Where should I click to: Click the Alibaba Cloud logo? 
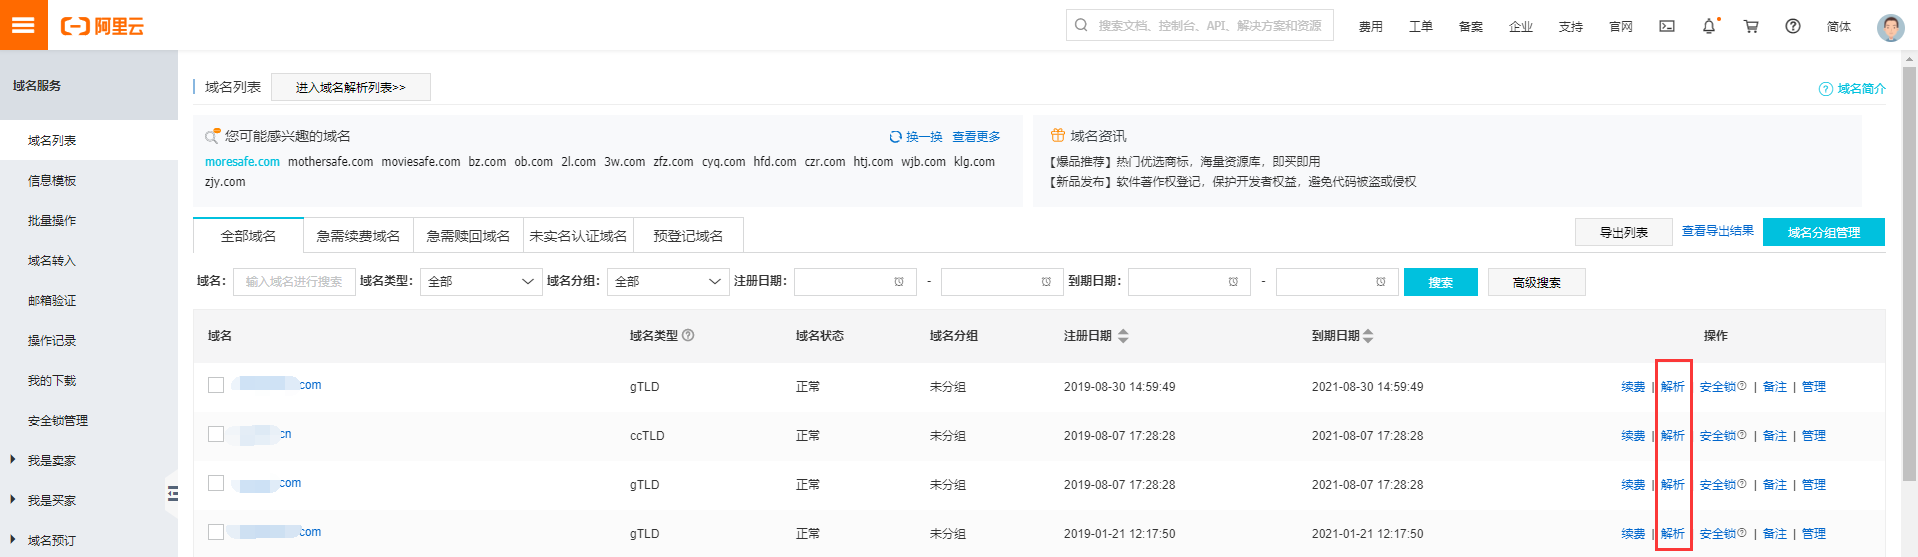[102, 26]
